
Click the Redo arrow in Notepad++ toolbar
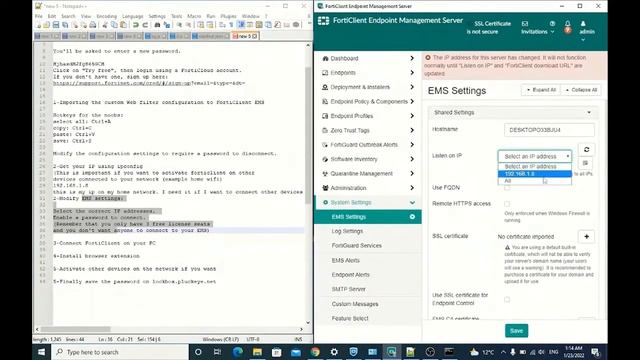tap(144, 25)
